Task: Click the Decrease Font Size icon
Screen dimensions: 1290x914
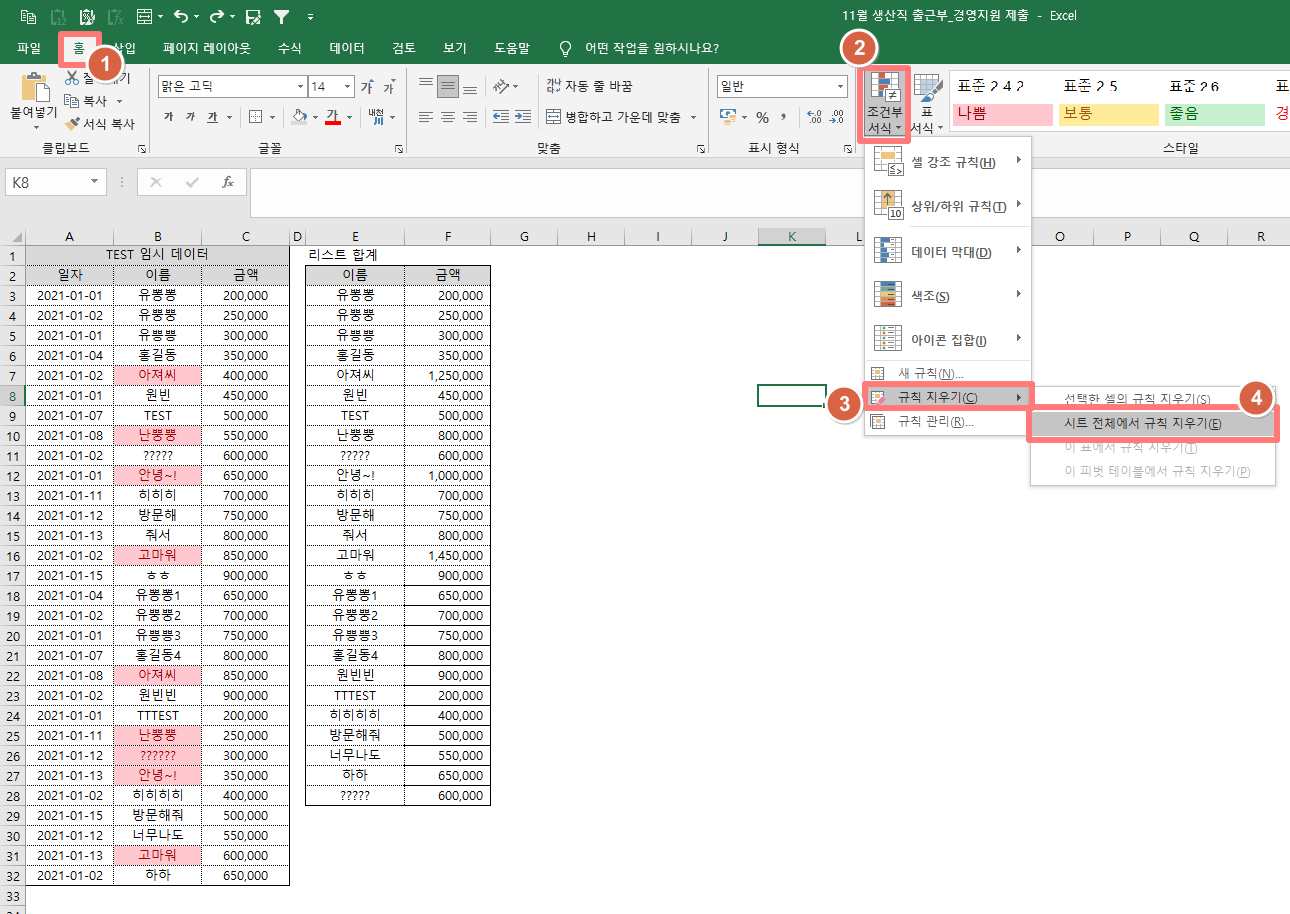Action: point(388,87)
